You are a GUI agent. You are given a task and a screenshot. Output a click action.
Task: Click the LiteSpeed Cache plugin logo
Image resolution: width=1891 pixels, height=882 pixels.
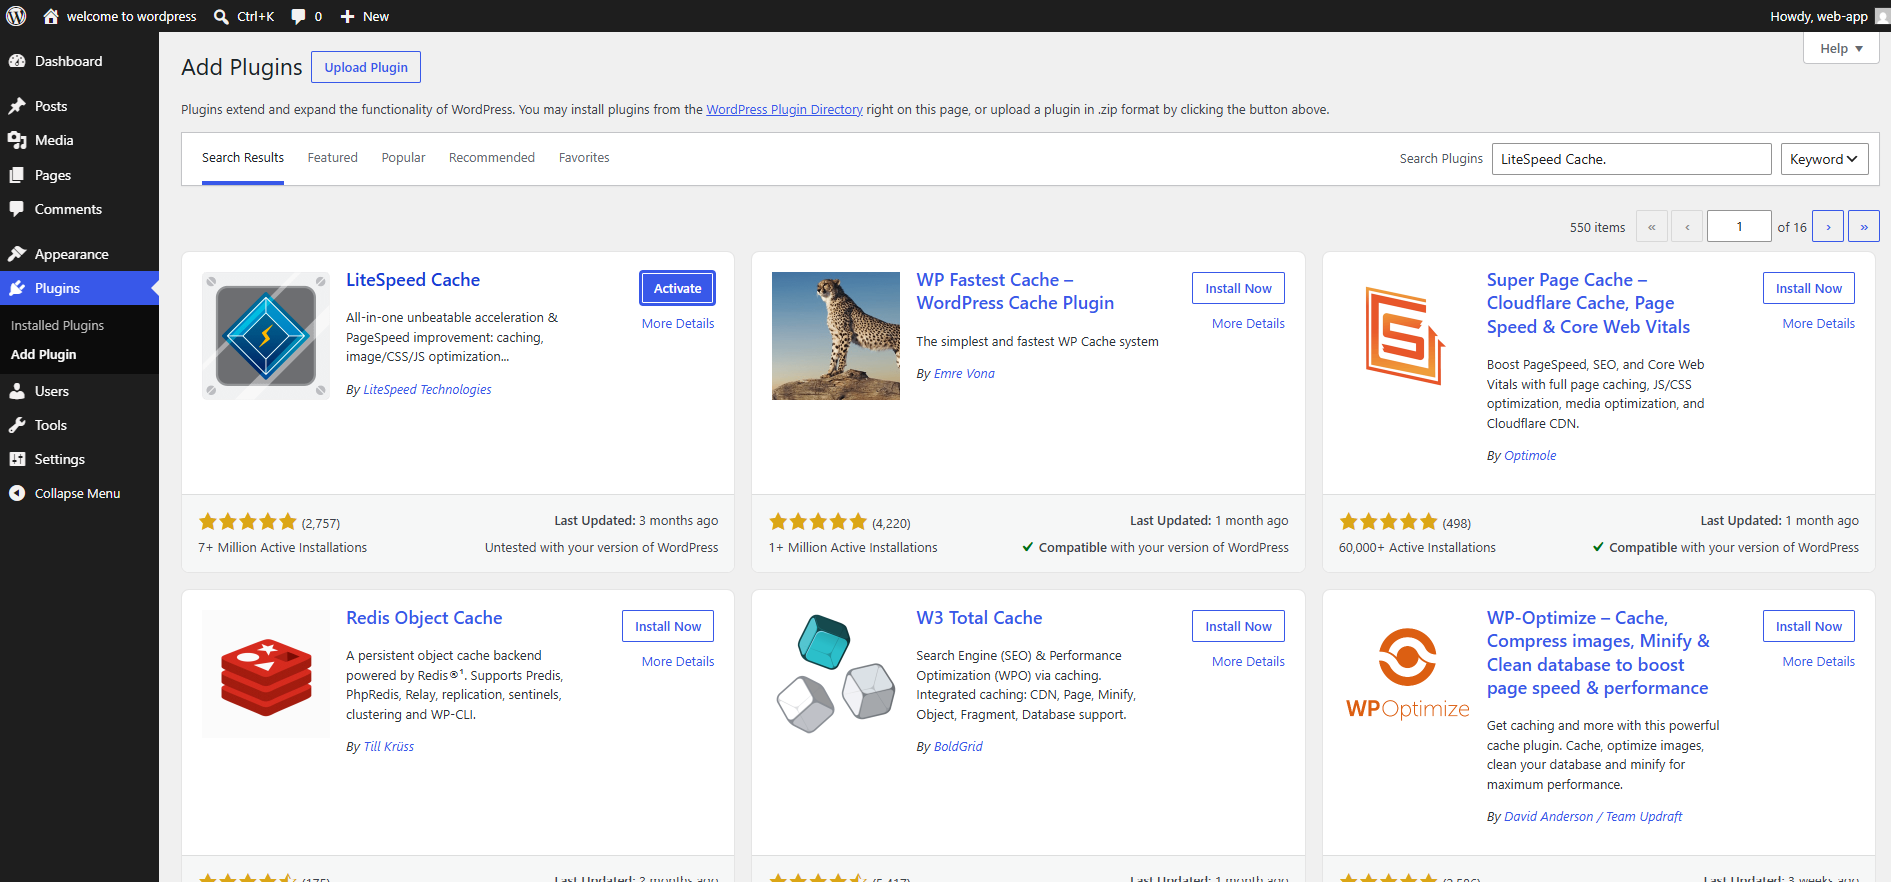click(266, 336)
